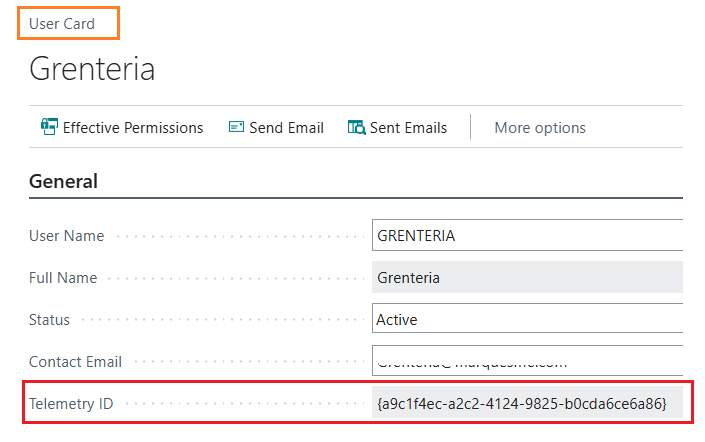Viewport: 705px width, 442px height.
Task: Select the Full Name field value
Action: tap(527, 277)
